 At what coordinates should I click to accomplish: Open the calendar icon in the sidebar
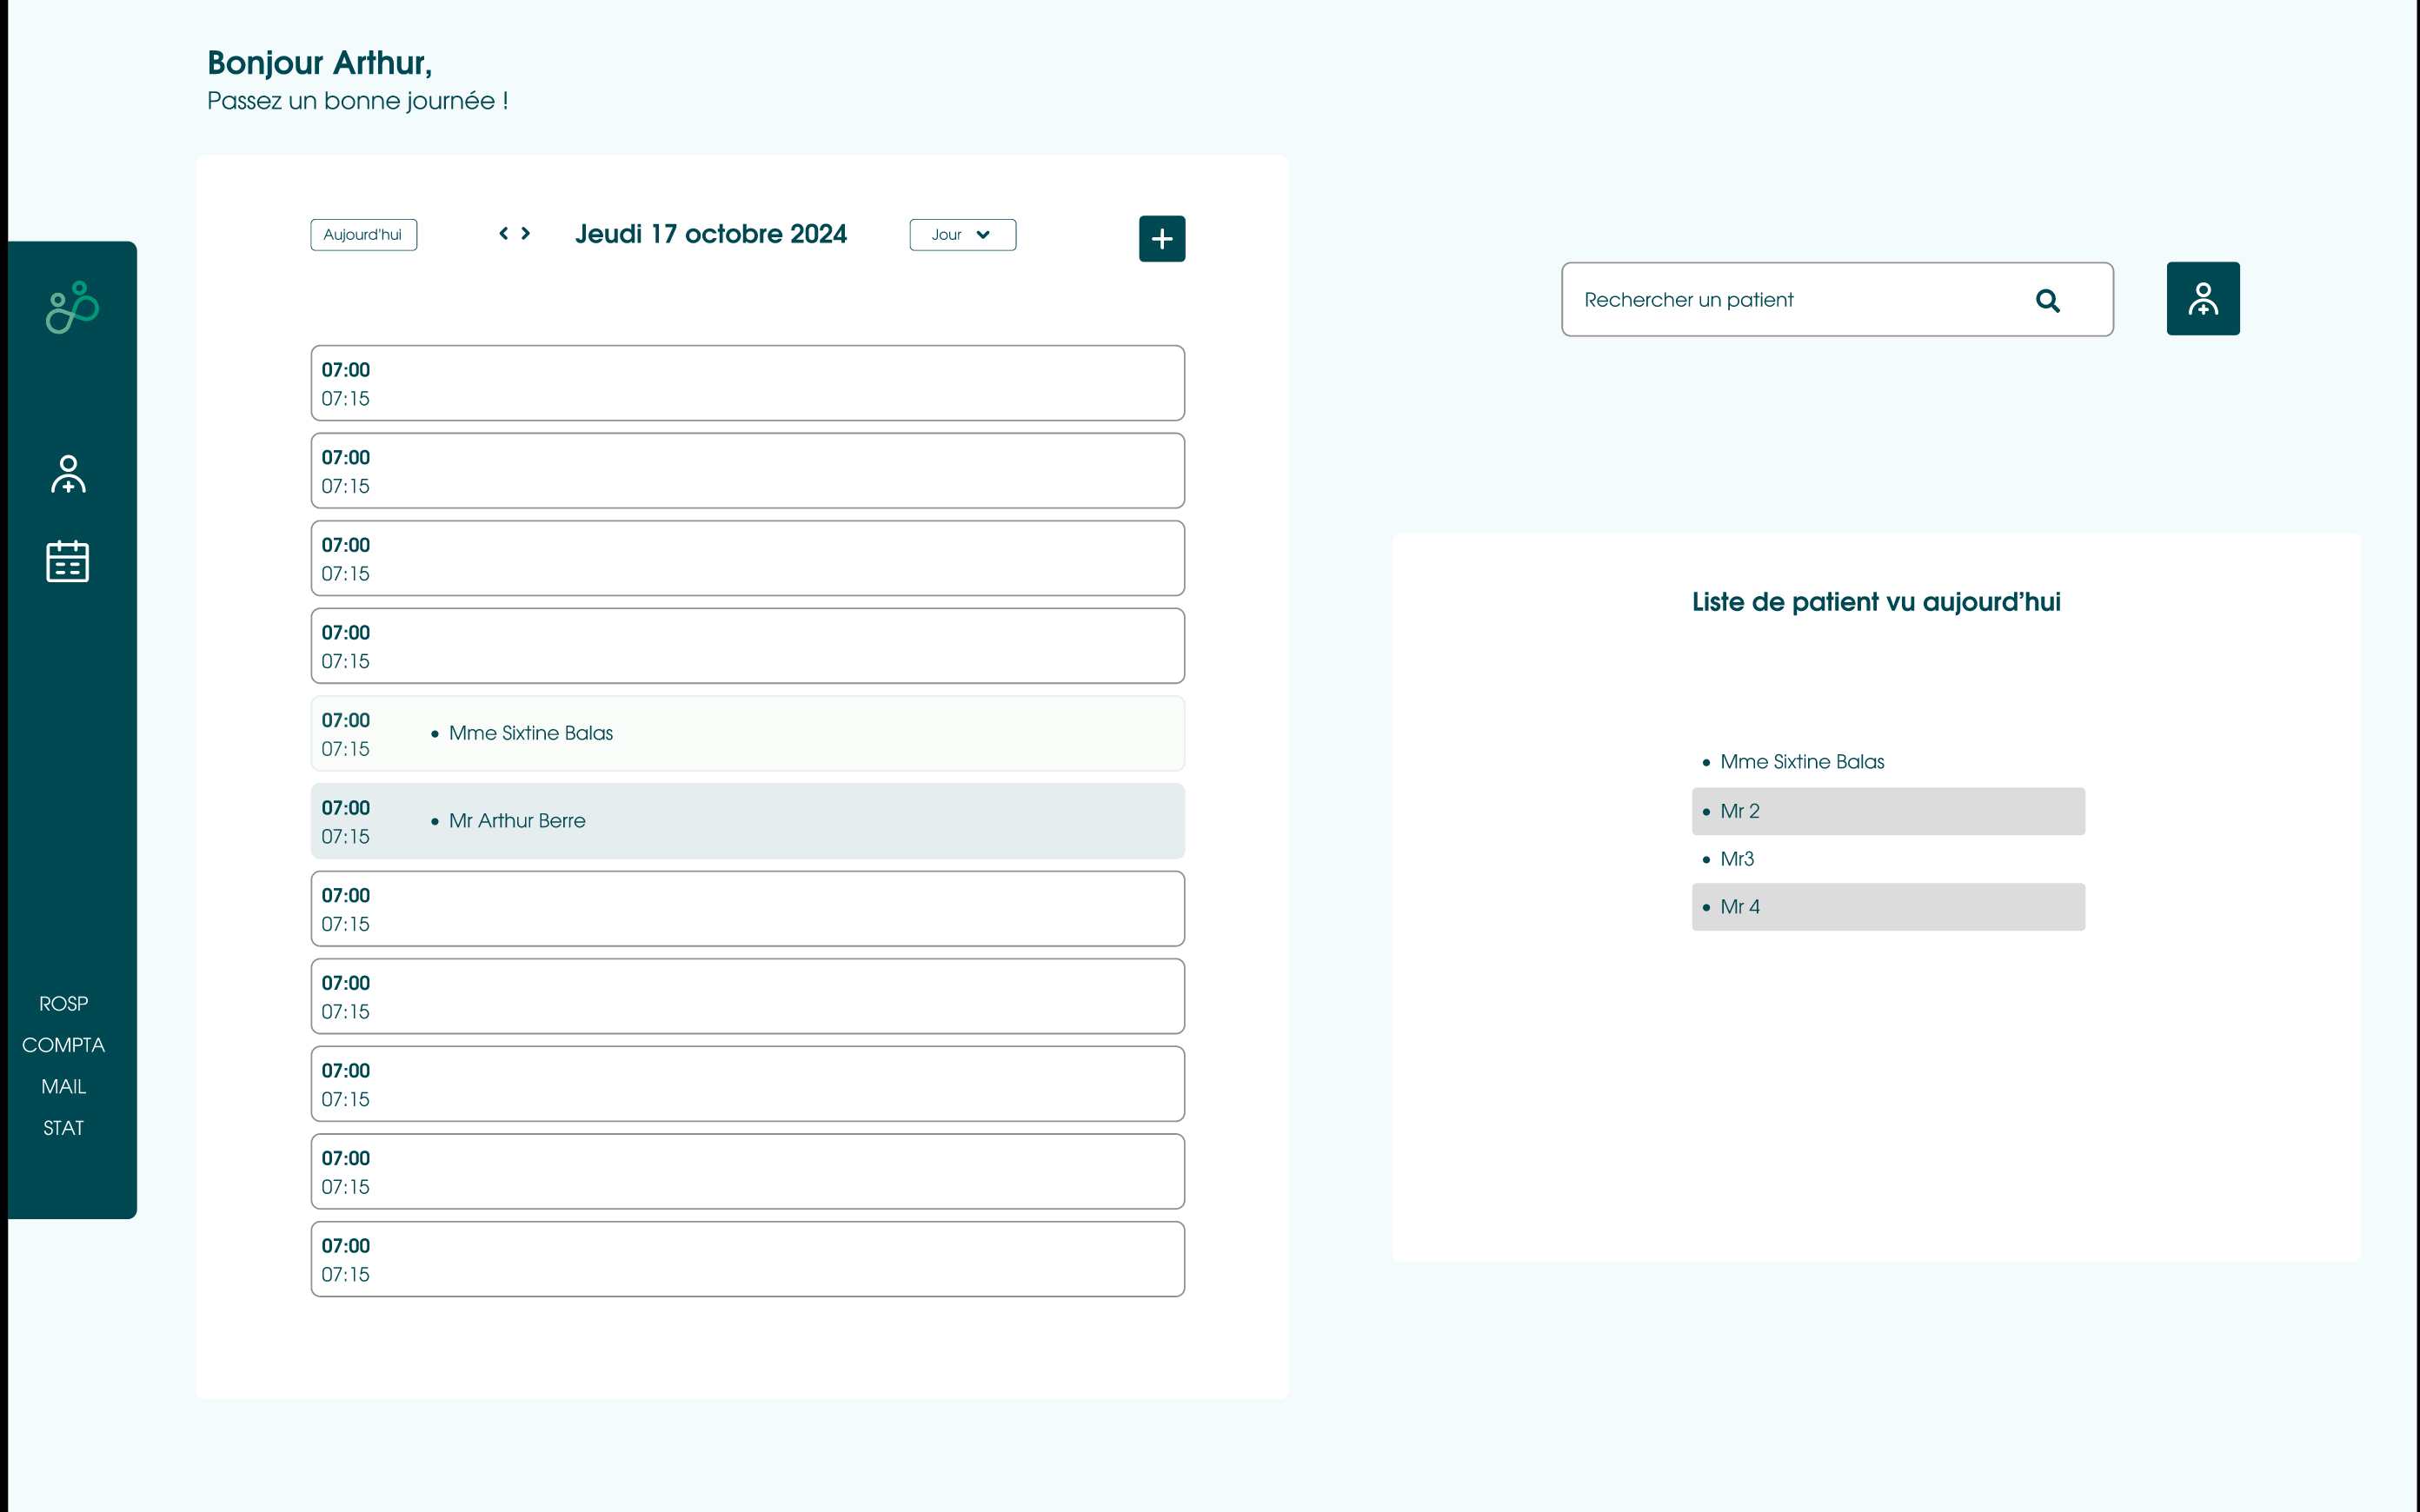click(x=68, y=561)
